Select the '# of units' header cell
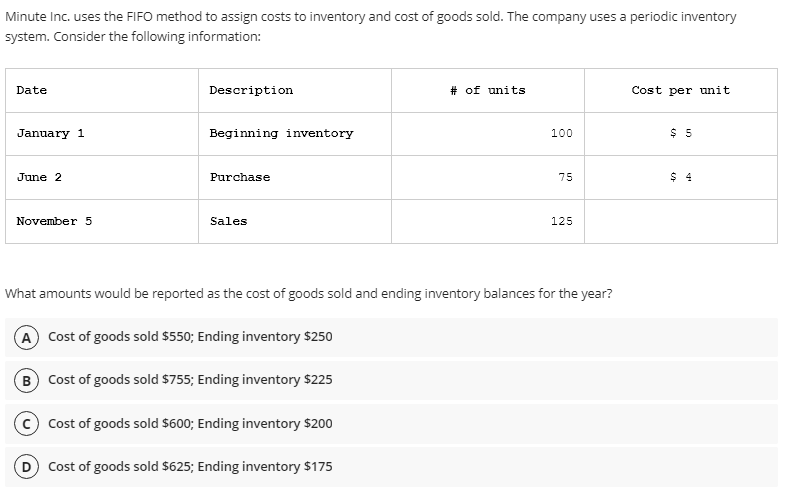This screenshot has width=794, height=499. [487, 90]
